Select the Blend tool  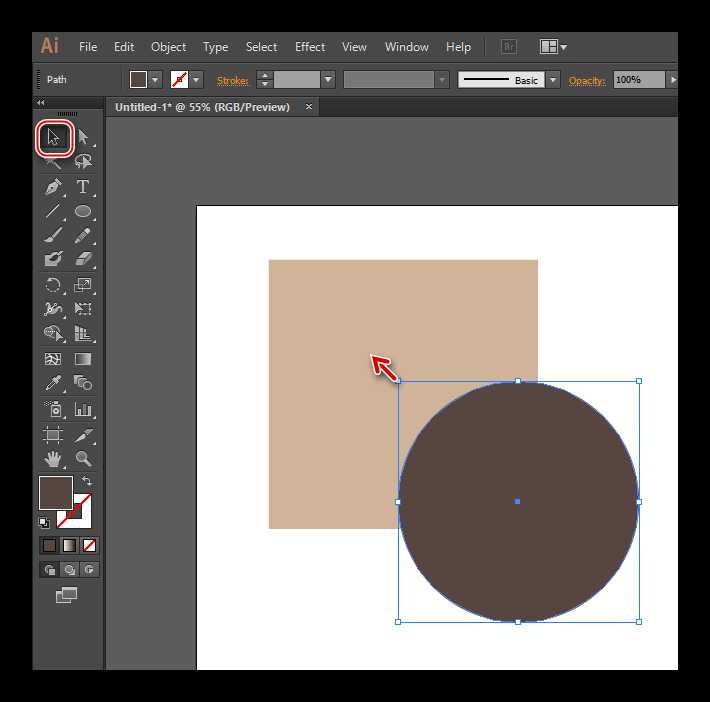point(83,384)
